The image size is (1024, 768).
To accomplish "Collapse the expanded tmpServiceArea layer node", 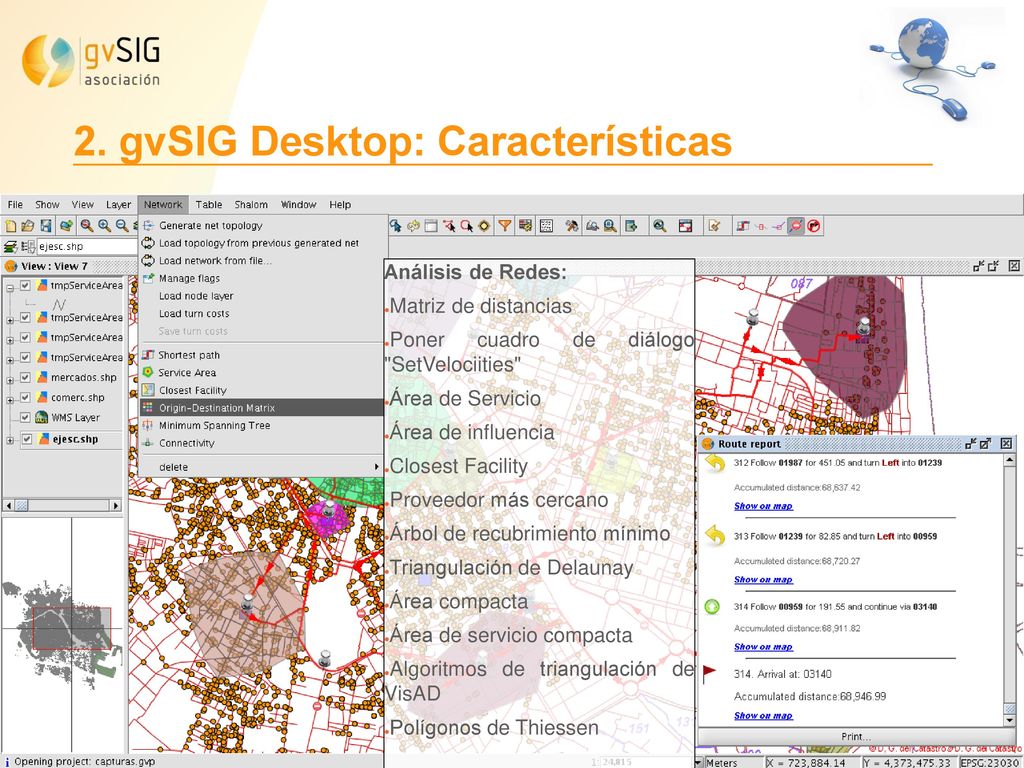I will pos(10,287).
